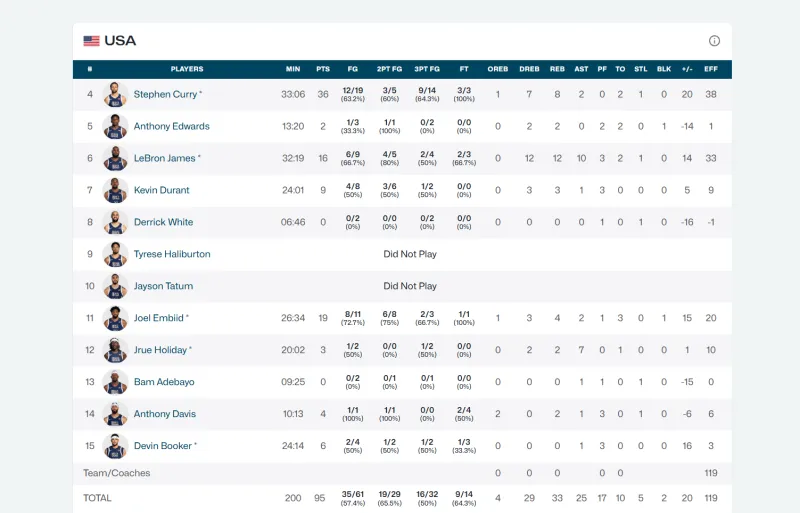Image resolution: width=800 pixels, height=513 pixels.
Task: Click Derrick White's name
Action: [x=163, y=222]
